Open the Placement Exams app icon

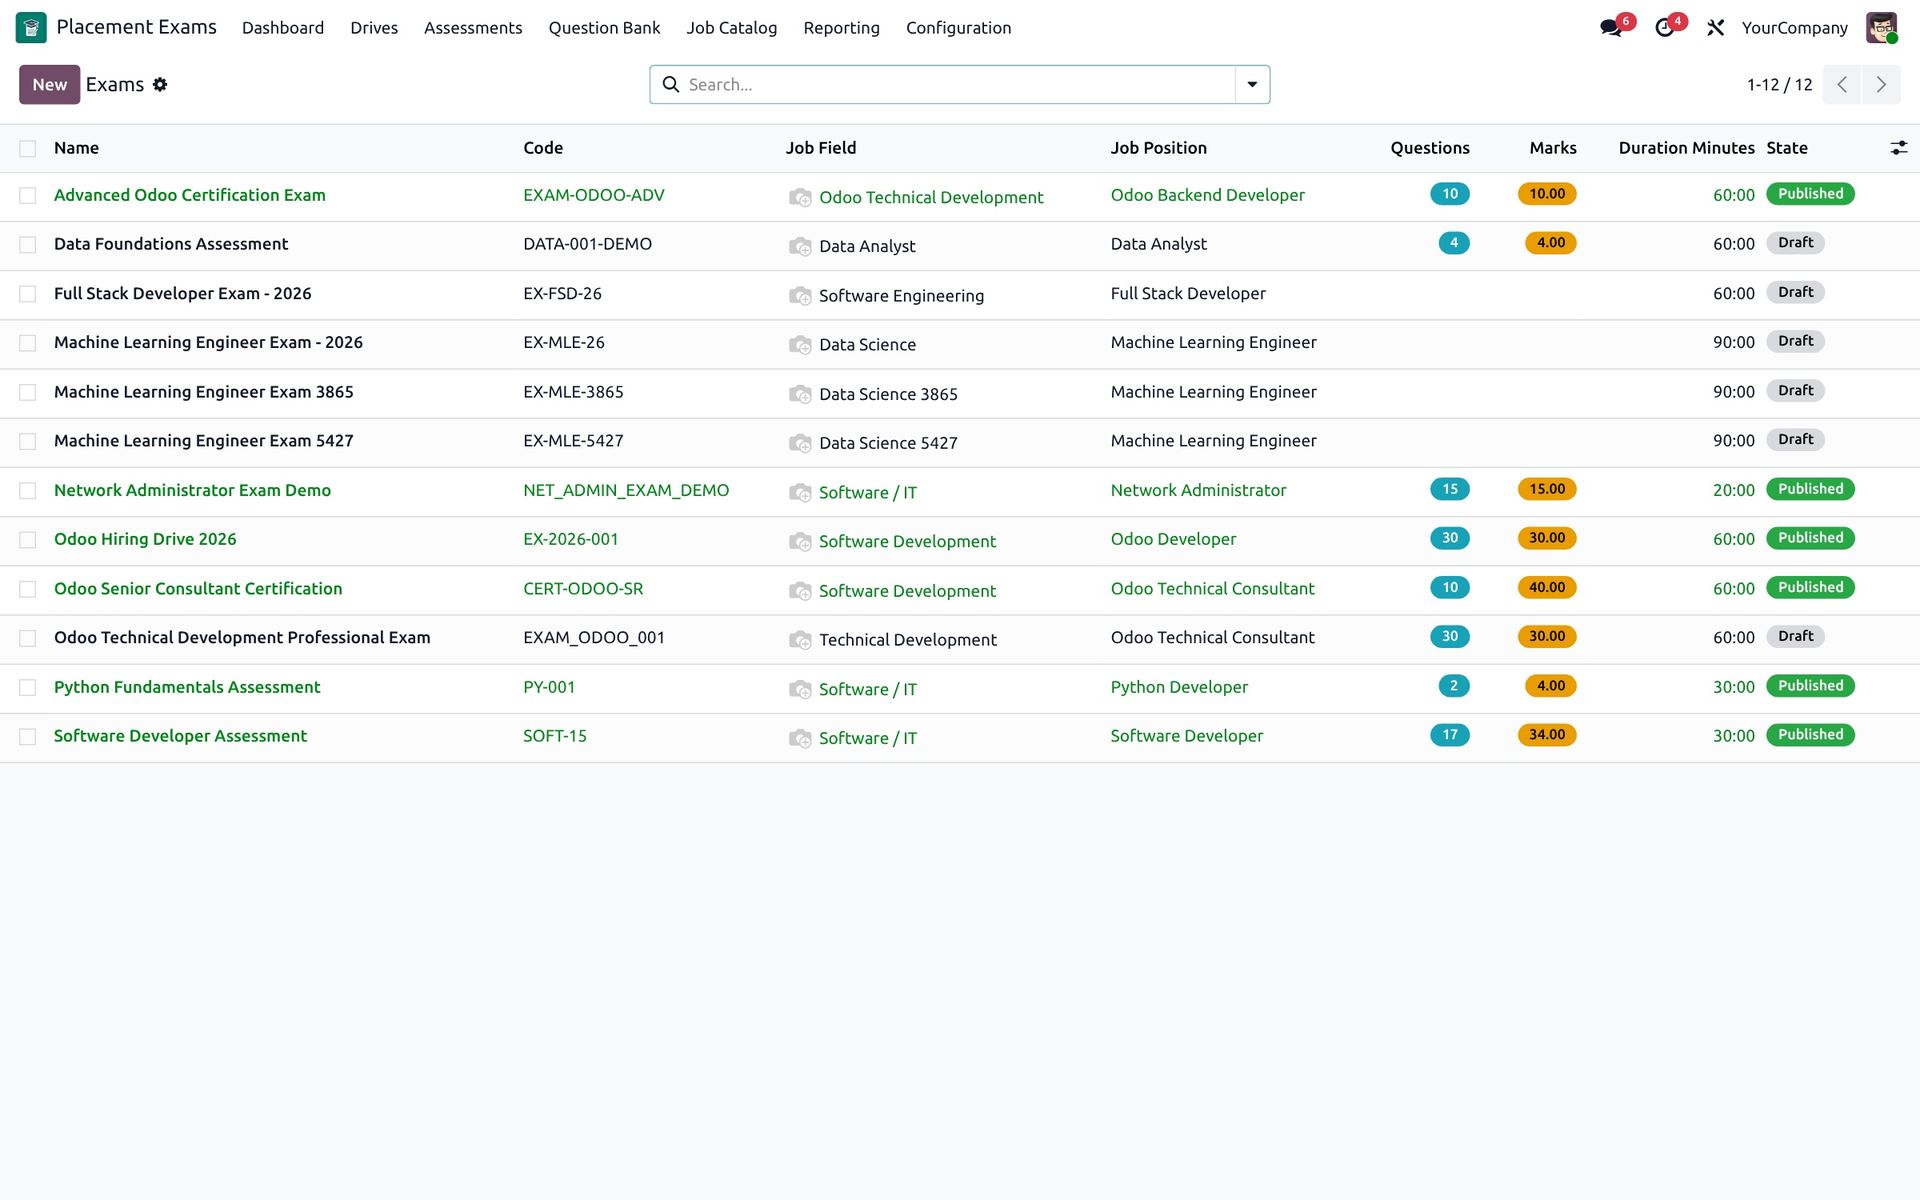pos(31,27)
